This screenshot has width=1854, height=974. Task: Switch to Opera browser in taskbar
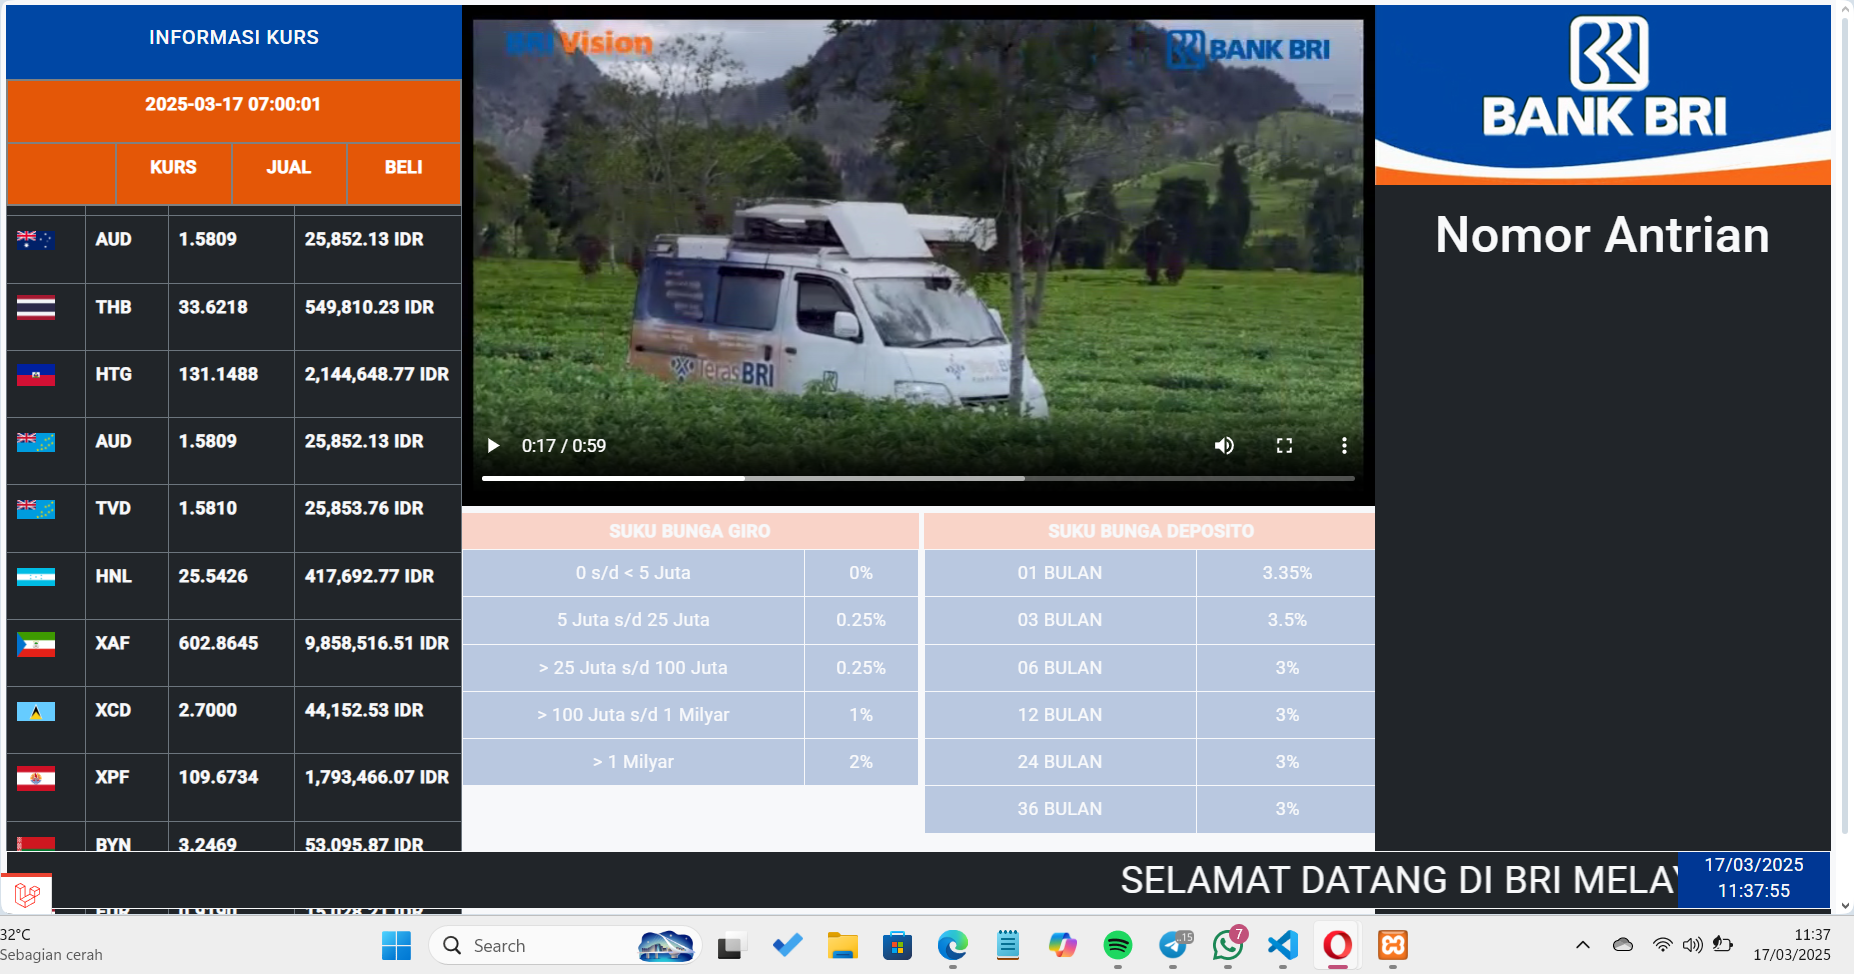pos(1338,945)
